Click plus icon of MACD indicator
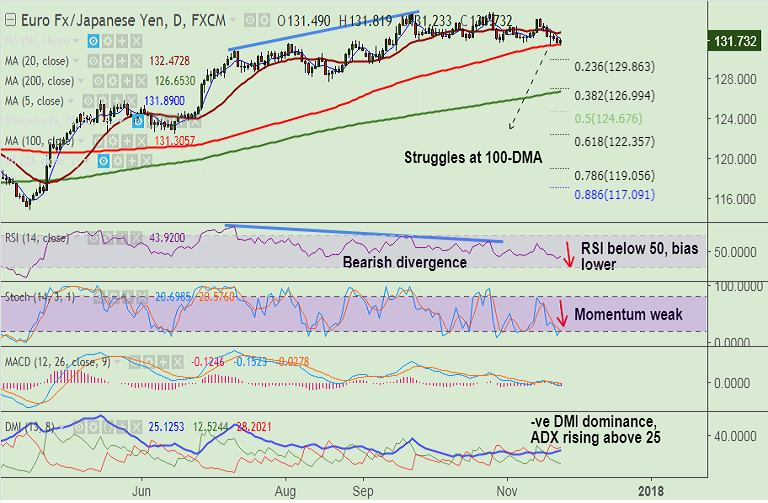Screen dimensions: 768x503 click(x=163, y=362)
